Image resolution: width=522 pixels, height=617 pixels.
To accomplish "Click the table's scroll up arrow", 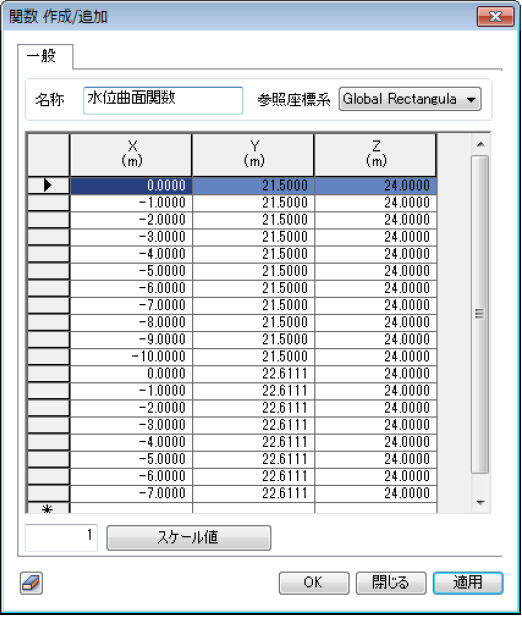I will click(x=480, y=145).
